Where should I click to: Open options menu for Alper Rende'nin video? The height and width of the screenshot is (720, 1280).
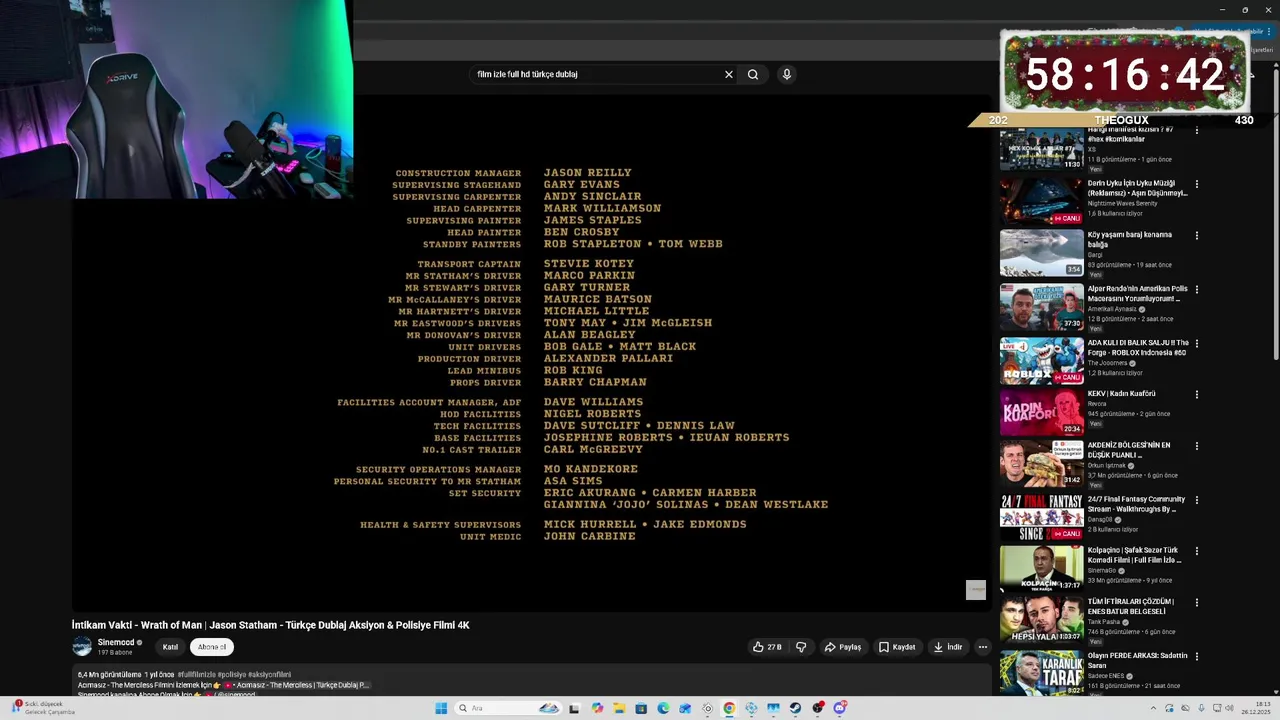click(1197, 290)
